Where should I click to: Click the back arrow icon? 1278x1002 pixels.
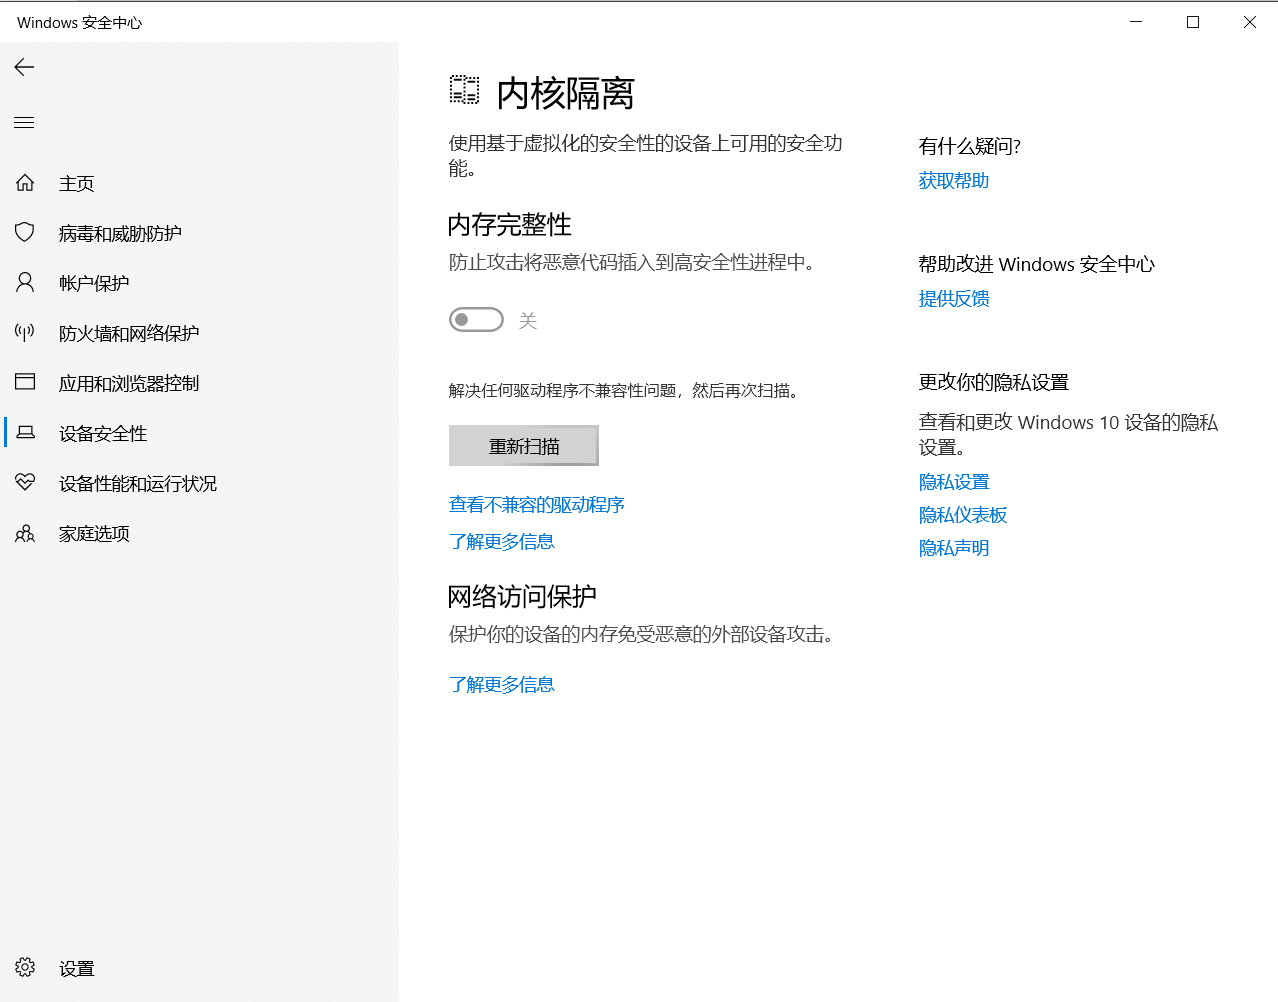tap(24, 67)
